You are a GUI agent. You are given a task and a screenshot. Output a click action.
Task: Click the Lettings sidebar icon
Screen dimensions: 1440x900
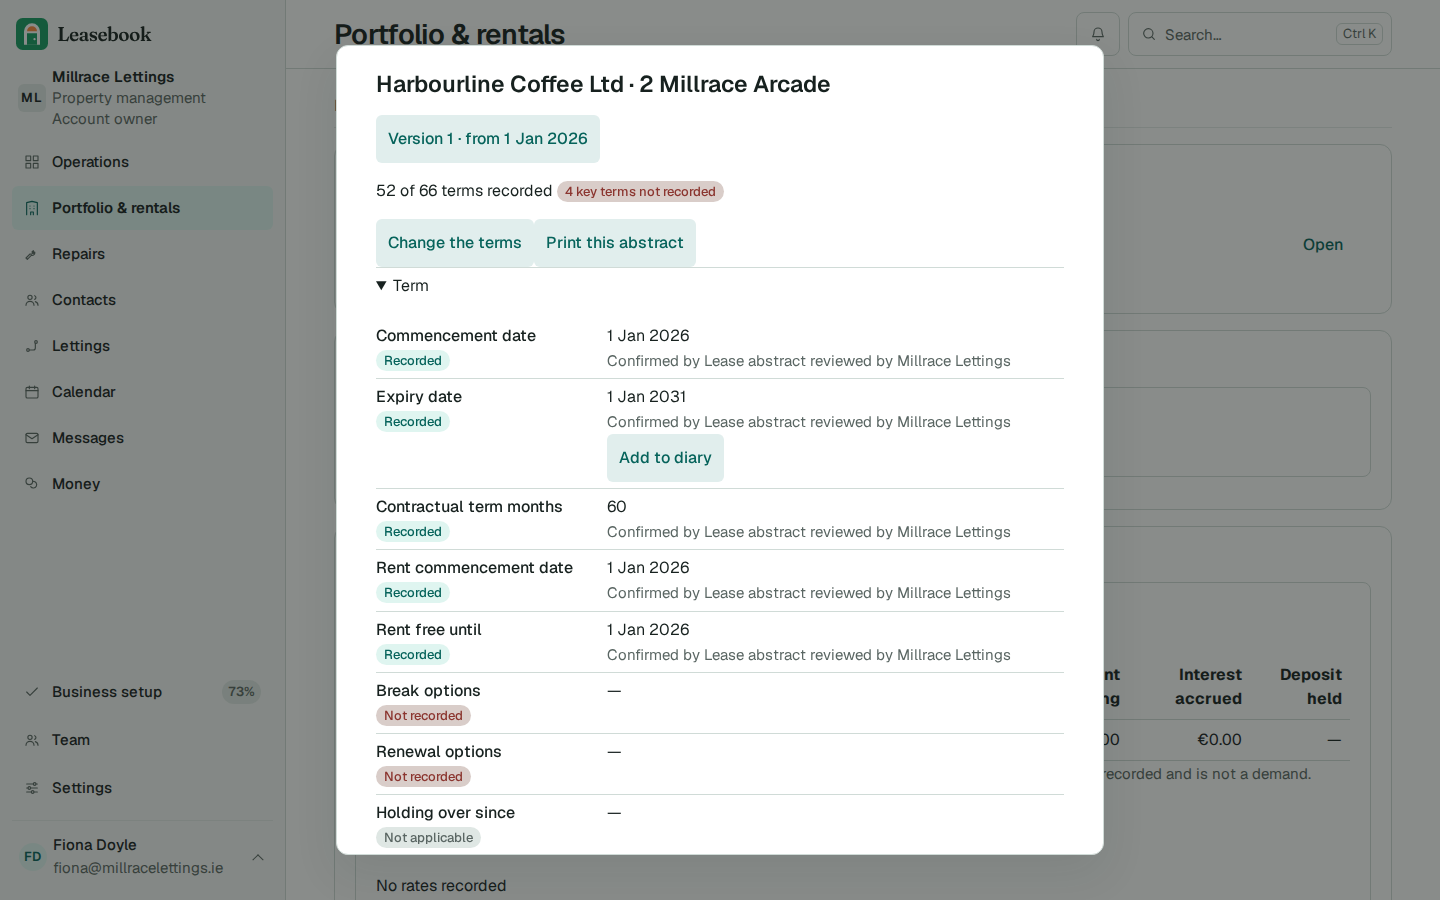point(32,346)
